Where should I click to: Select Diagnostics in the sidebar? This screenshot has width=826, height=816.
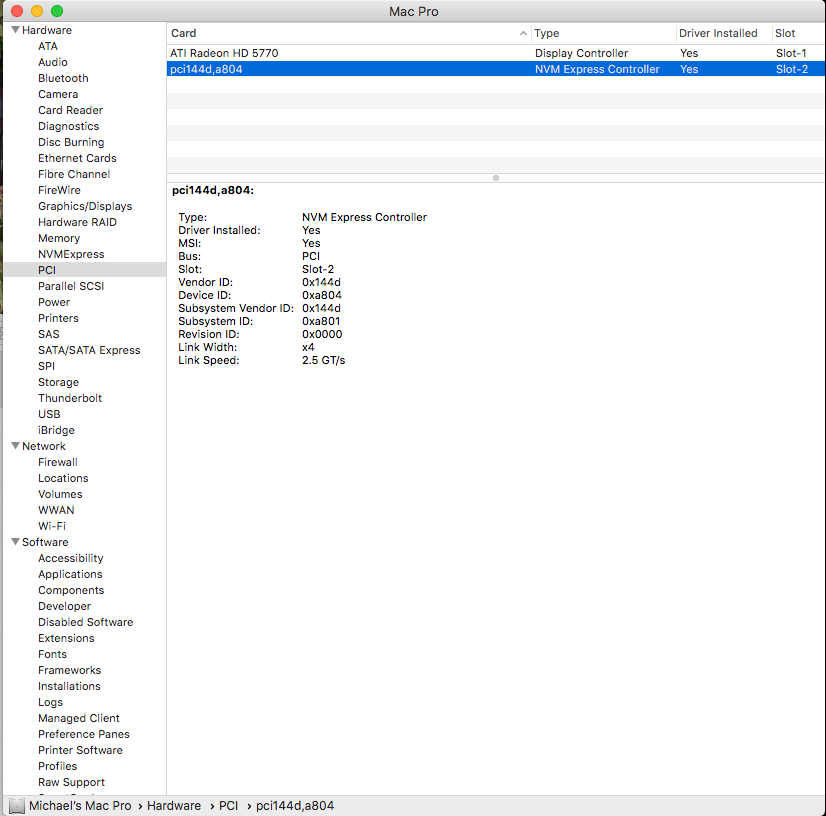(68, 126)
